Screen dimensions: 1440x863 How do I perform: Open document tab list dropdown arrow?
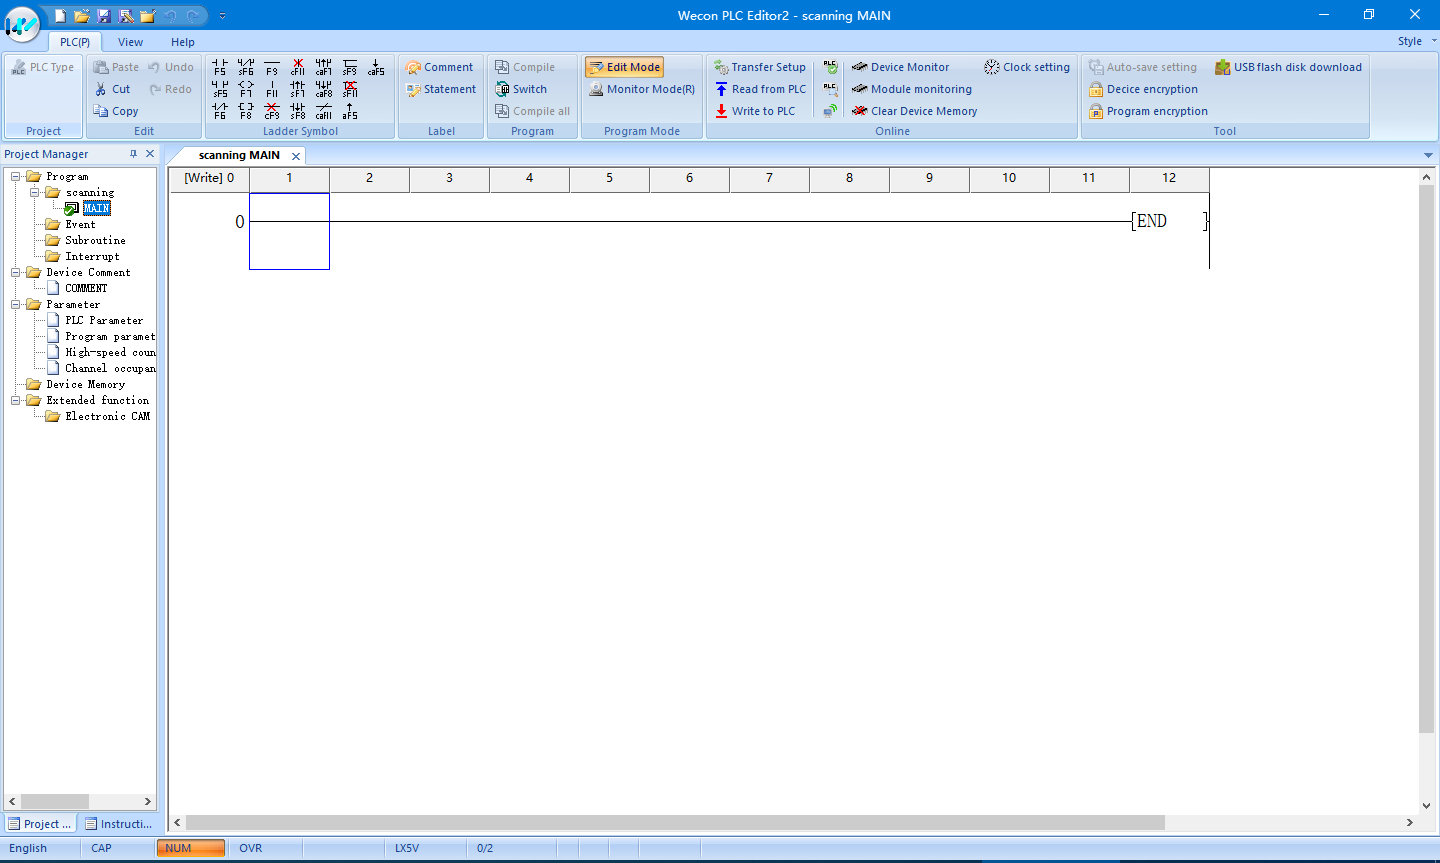1428,155
